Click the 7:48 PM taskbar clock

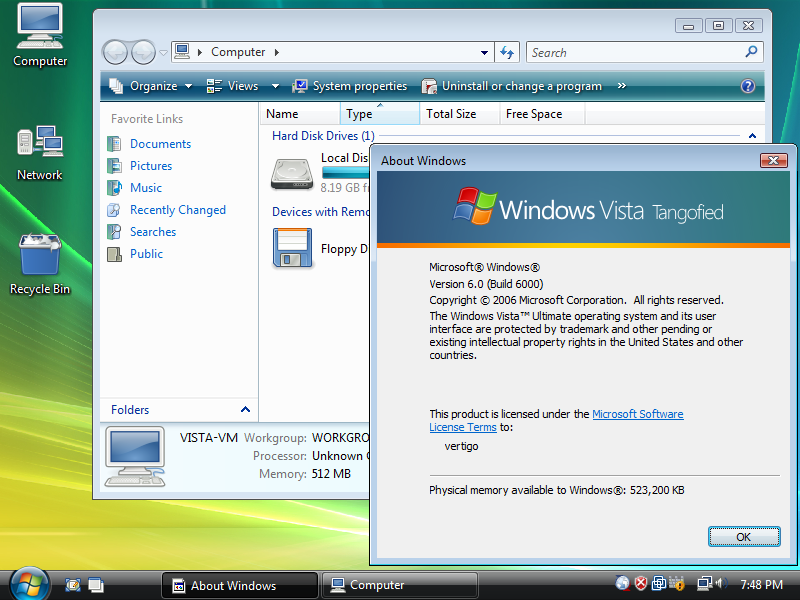[761, 584]
